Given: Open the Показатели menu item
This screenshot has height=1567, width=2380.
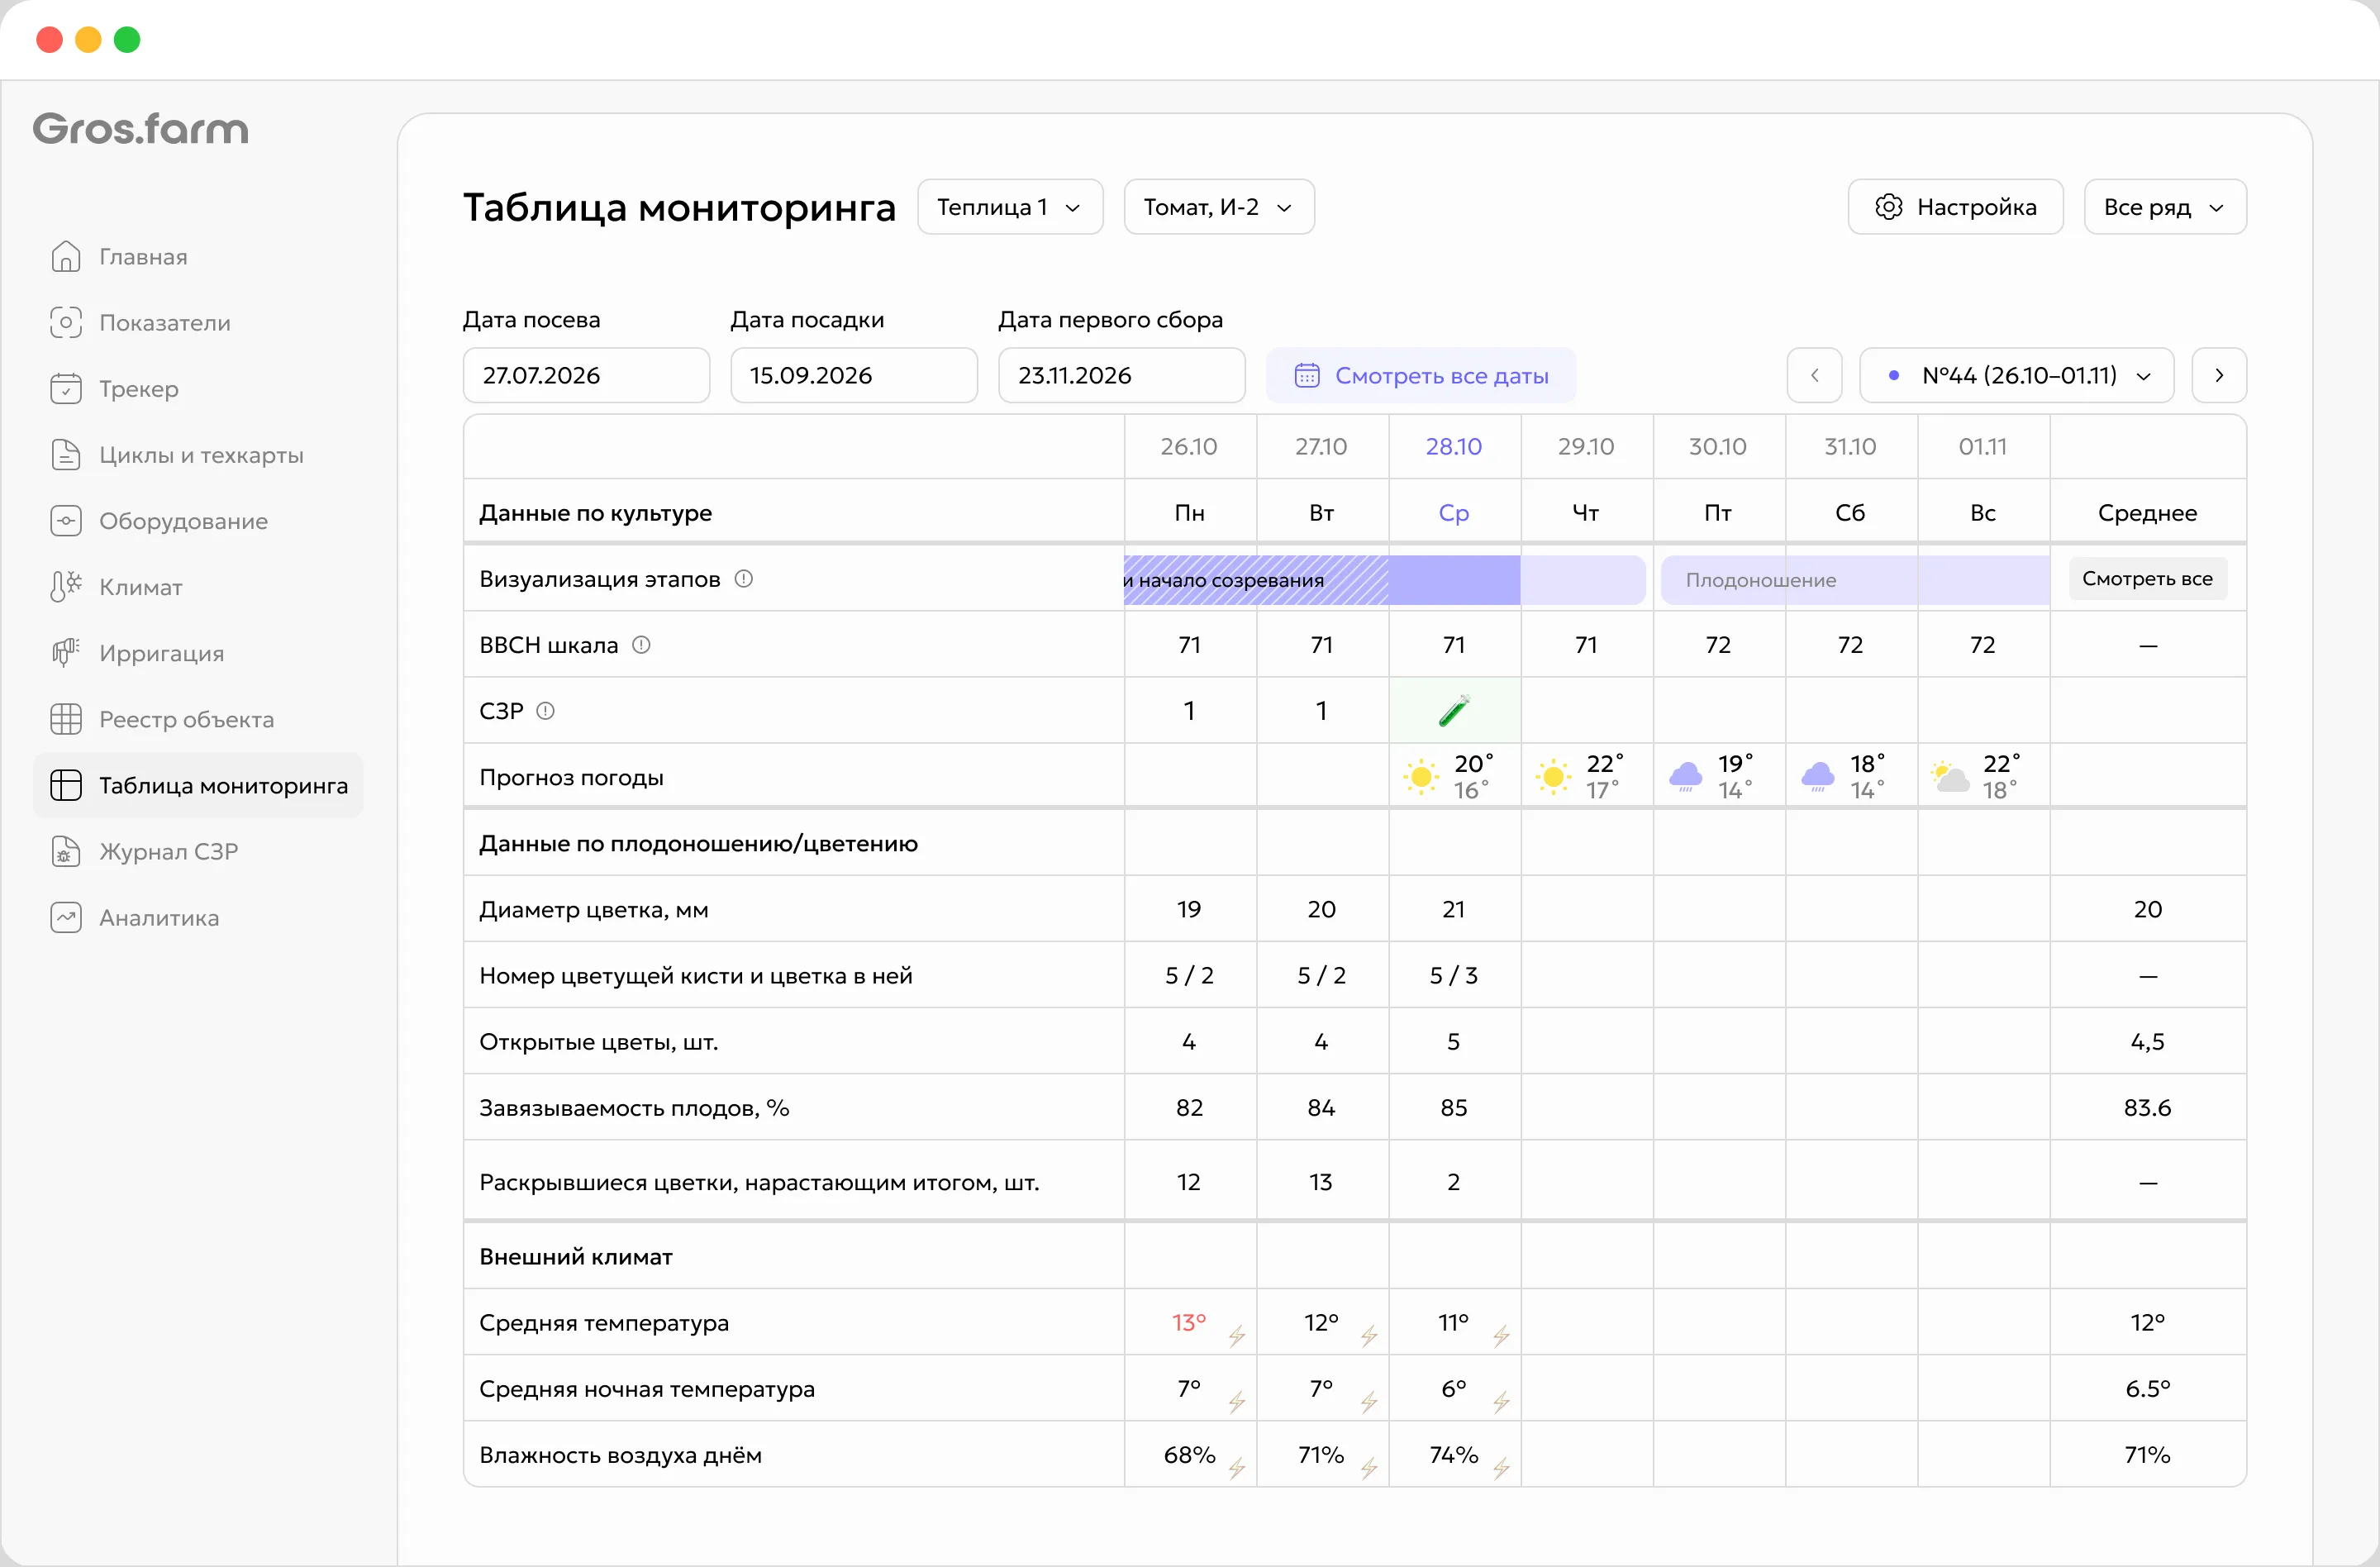Looking at the screenshot, I should [x=198, y=323].
